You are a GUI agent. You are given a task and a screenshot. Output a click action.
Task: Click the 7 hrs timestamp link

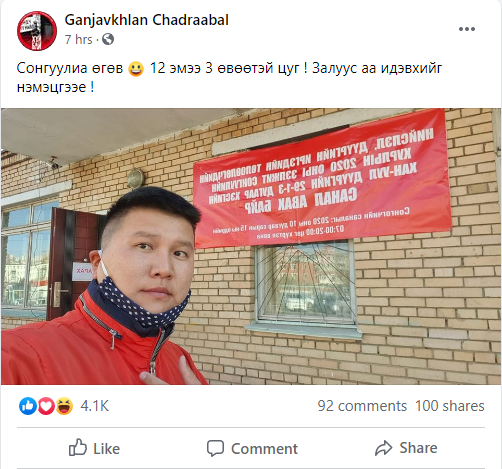[x=79, y=39]
